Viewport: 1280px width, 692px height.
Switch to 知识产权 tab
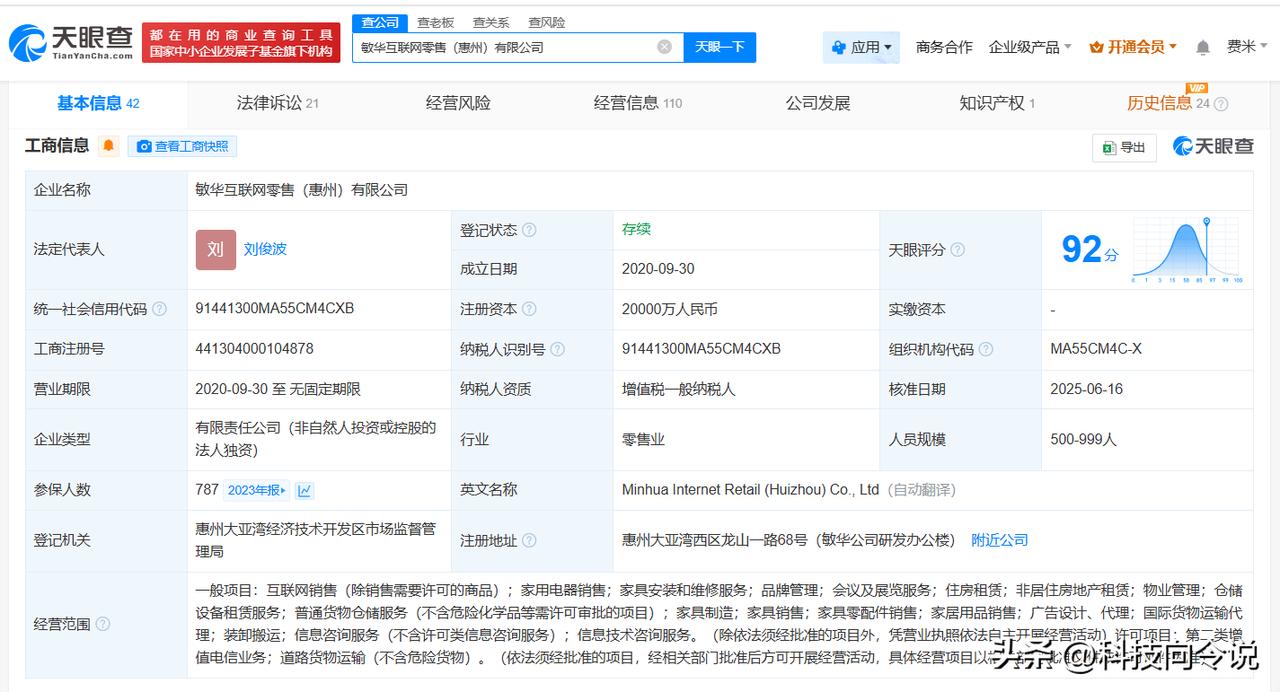click(996, 103)
